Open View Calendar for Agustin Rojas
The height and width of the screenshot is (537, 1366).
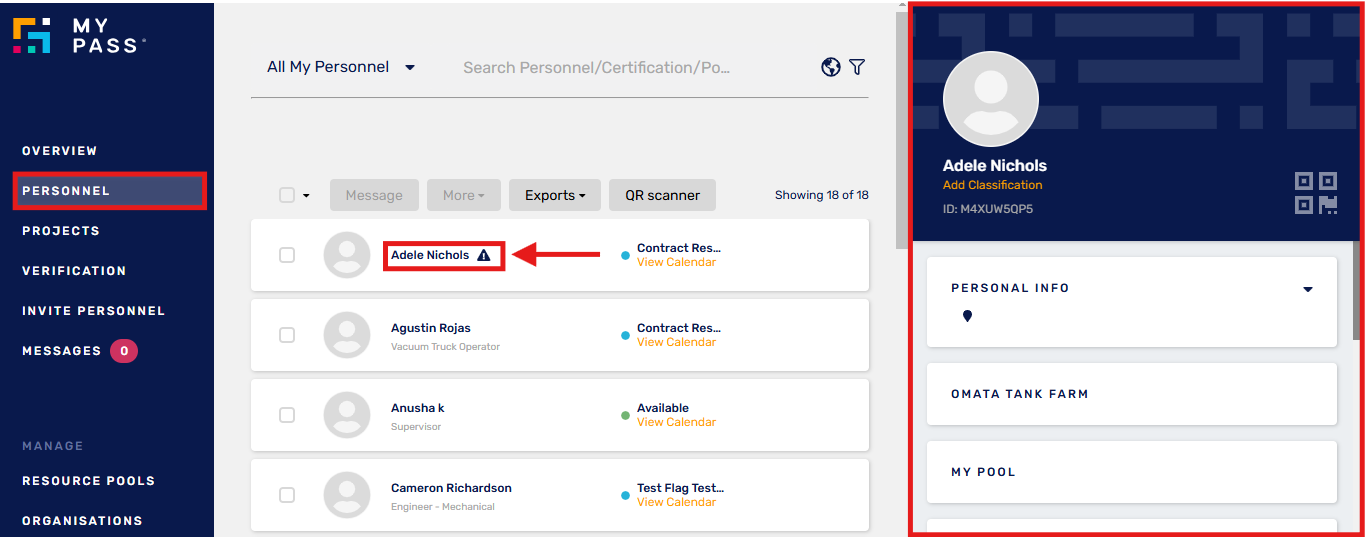[x=676, y=342]
